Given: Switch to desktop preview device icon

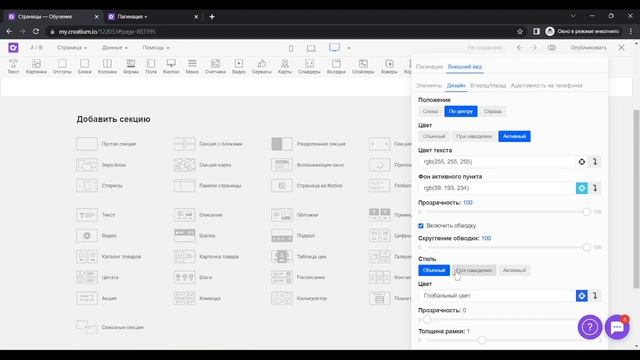Looking at the screenshot, I should point(334,47).
